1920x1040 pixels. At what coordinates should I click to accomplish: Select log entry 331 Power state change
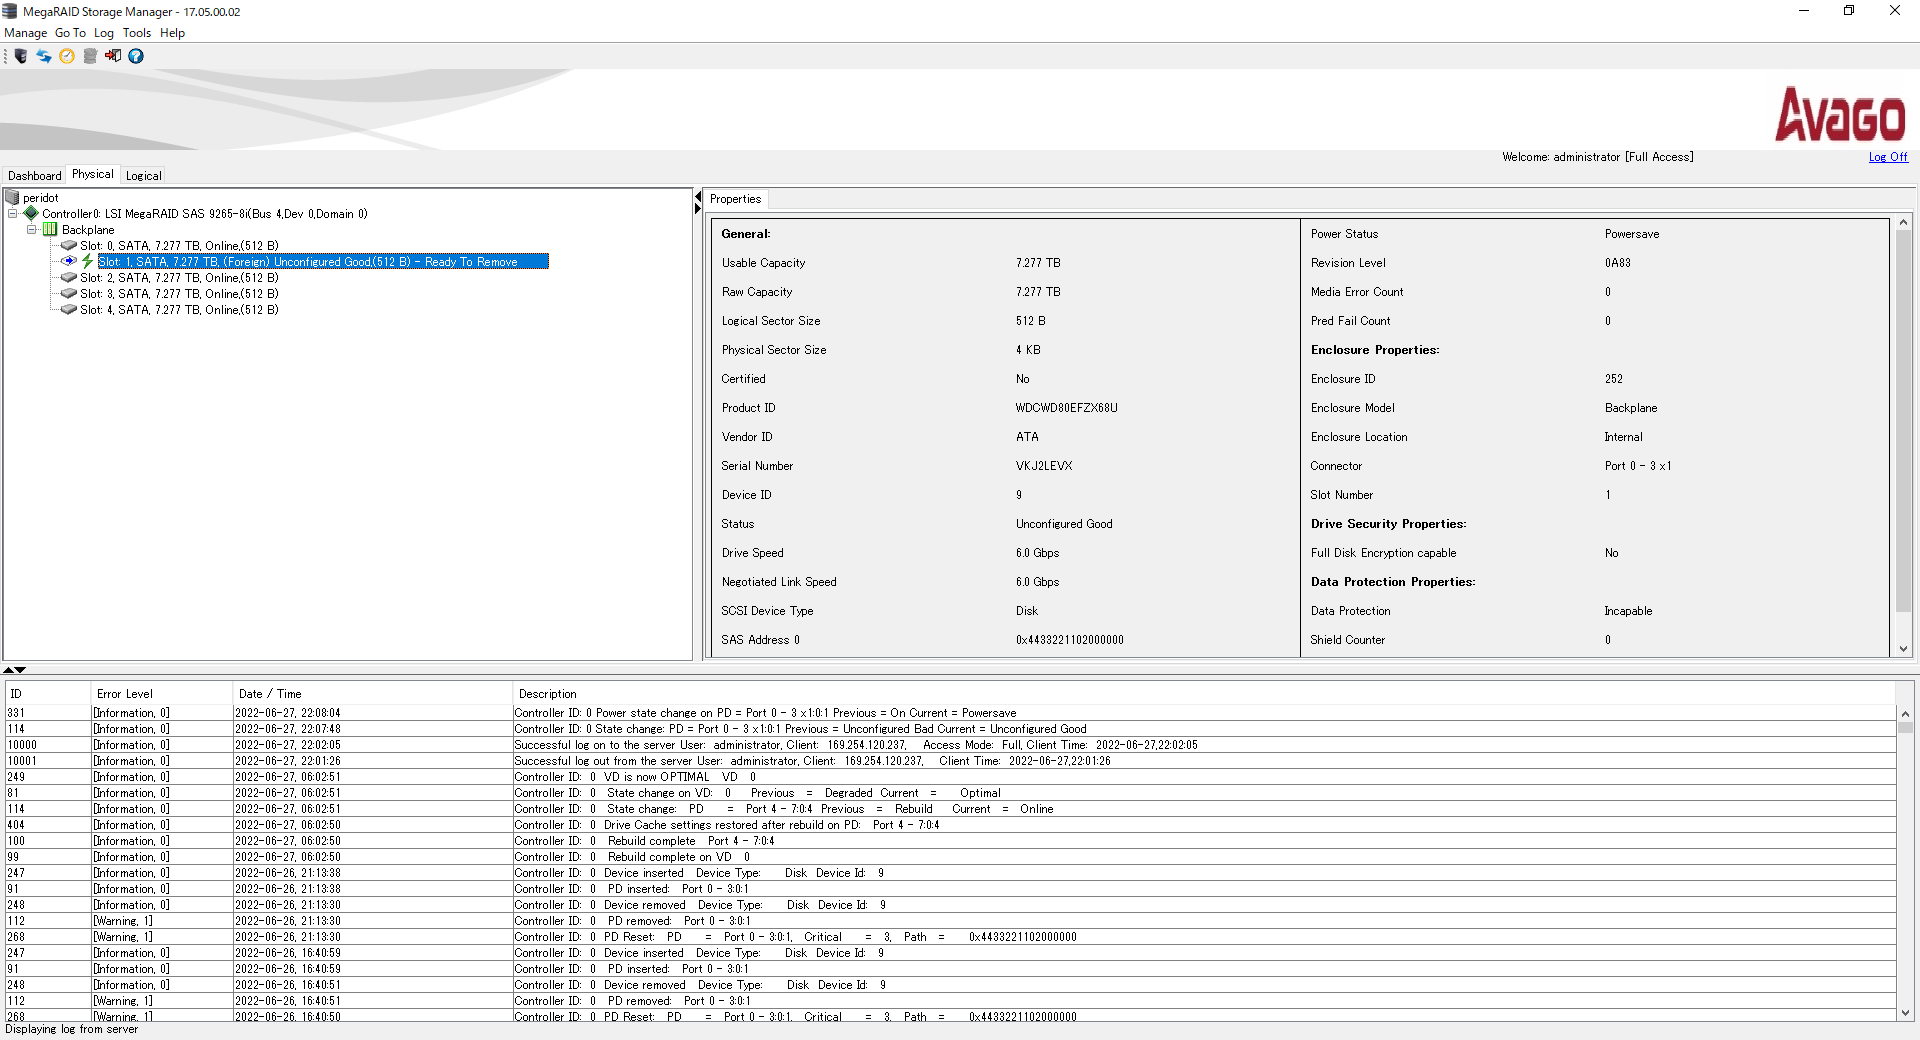950,713
